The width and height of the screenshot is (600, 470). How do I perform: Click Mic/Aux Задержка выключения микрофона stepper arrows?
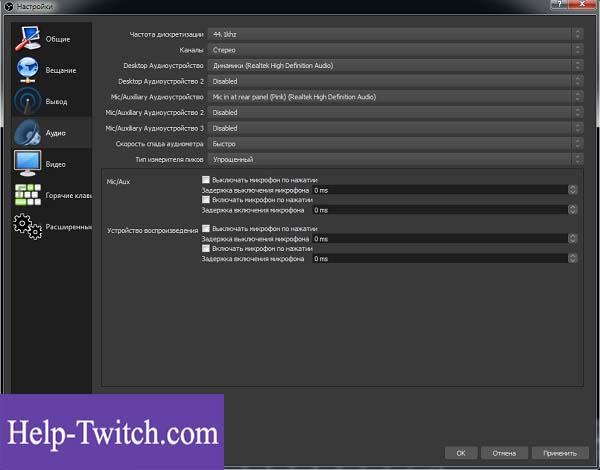point(572,190)
